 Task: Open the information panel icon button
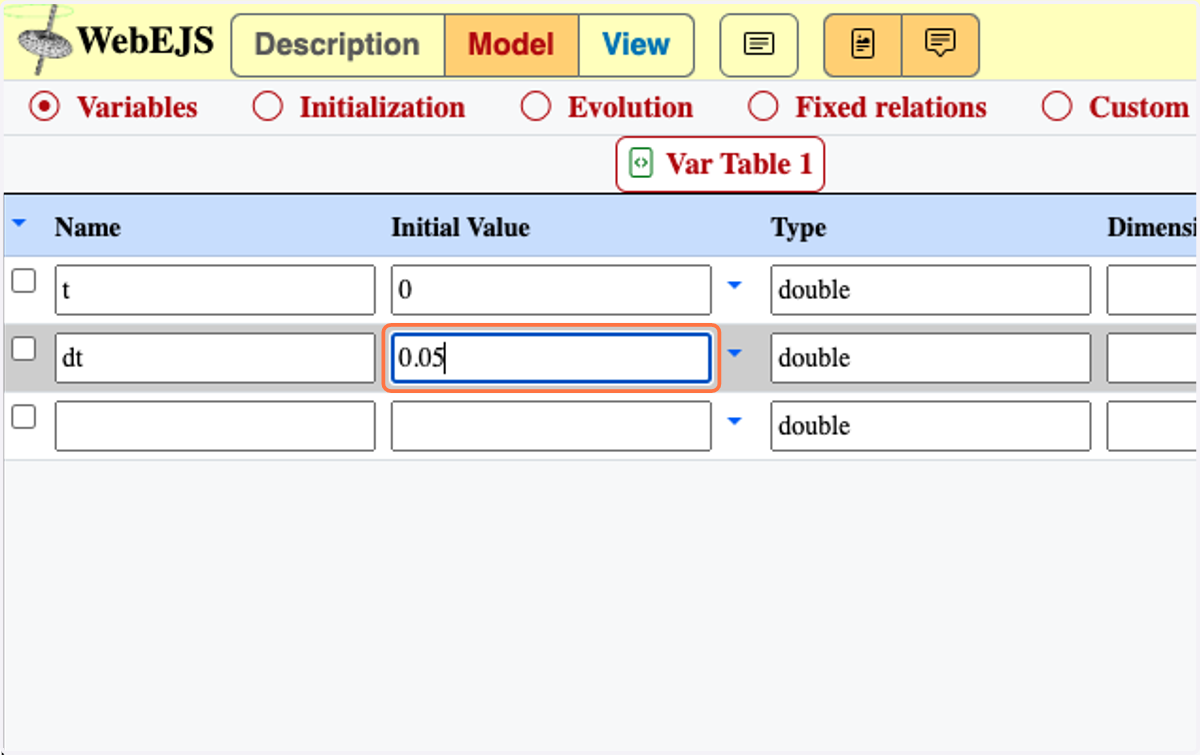(759, 45)
